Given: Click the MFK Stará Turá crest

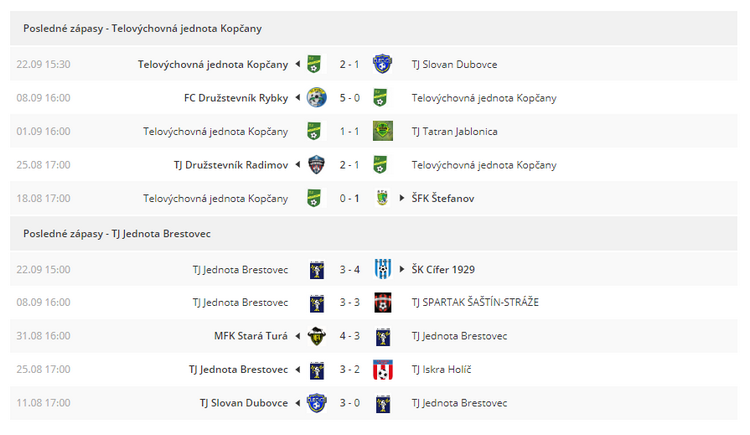Looking at the screenshot, I should click(316, 336).
